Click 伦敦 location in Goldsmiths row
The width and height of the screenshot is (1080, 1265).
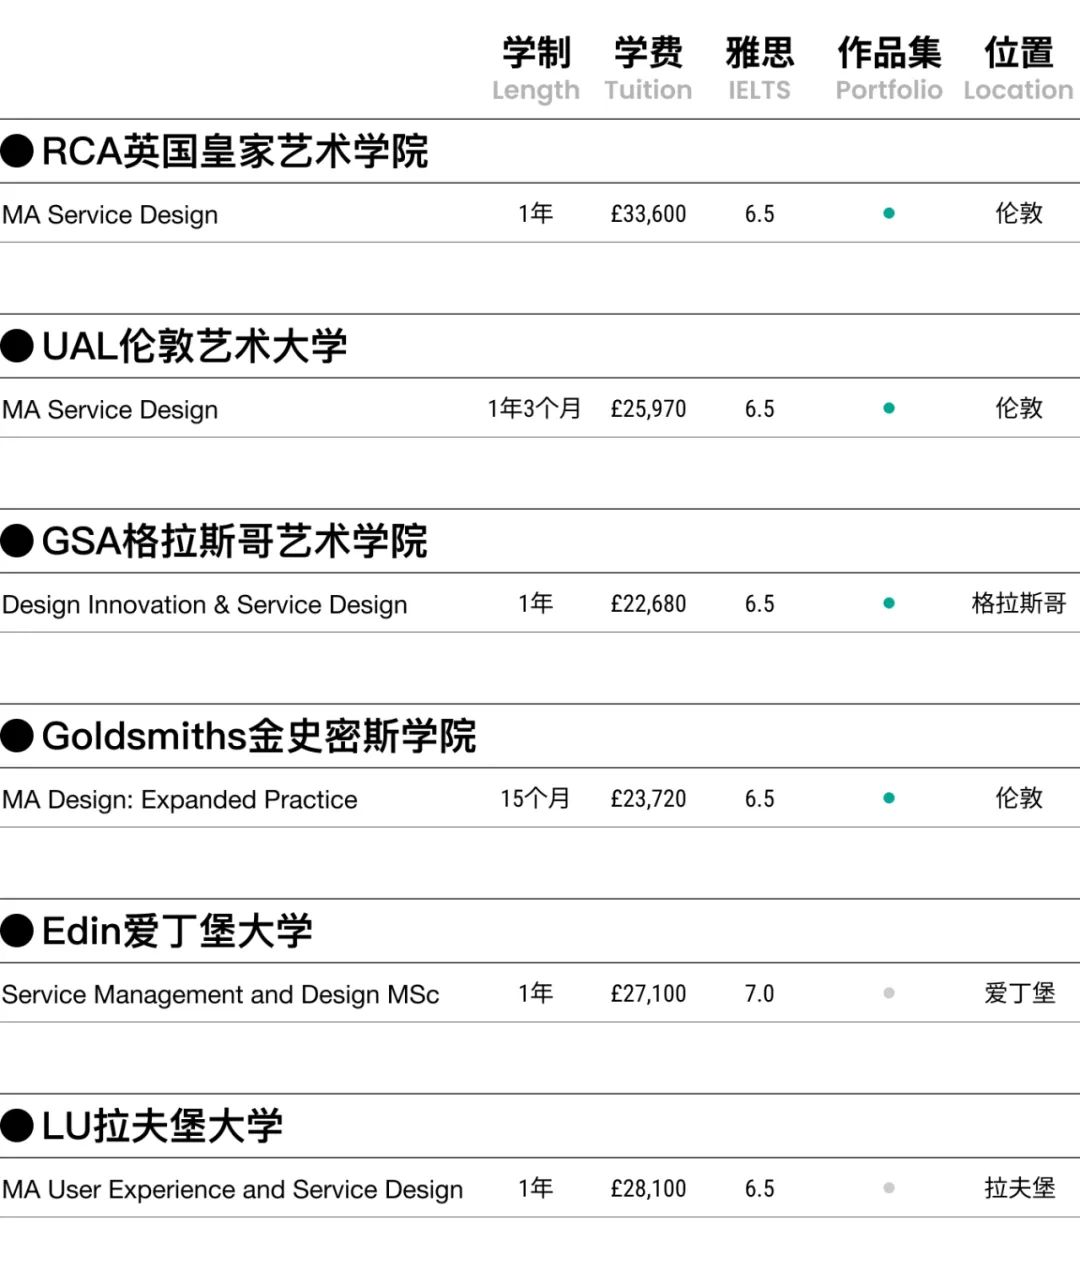tap(1019, 798)
